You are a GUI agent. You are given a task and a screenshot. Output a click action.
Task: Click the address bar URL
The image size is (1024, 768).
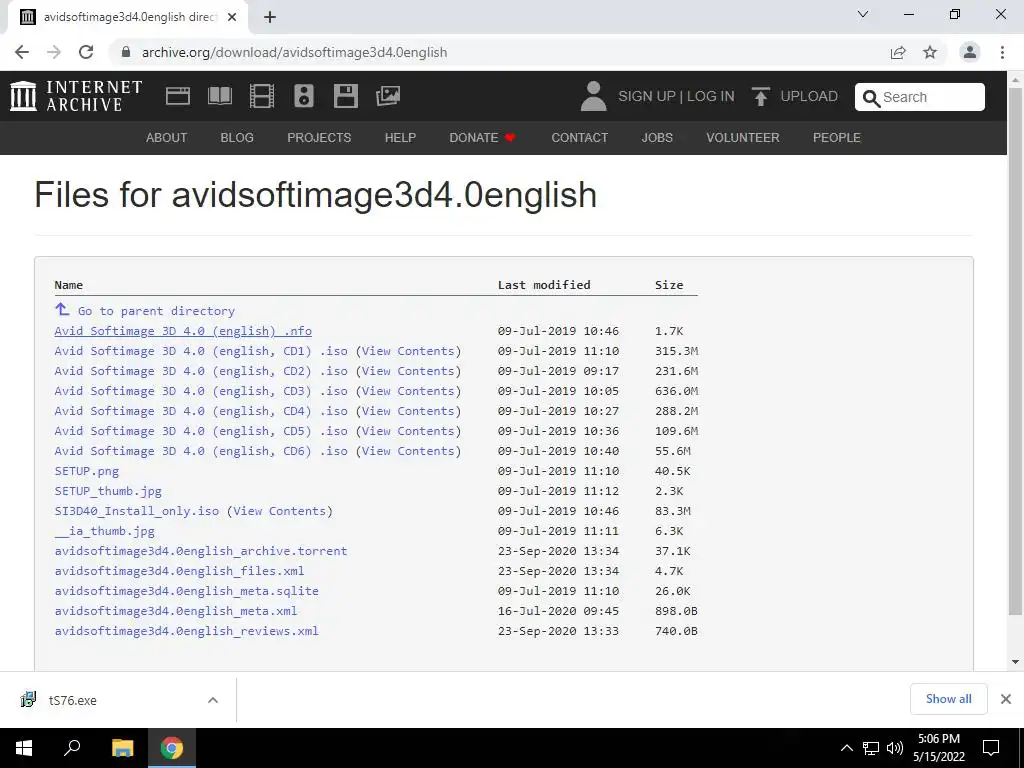(295, 52)
